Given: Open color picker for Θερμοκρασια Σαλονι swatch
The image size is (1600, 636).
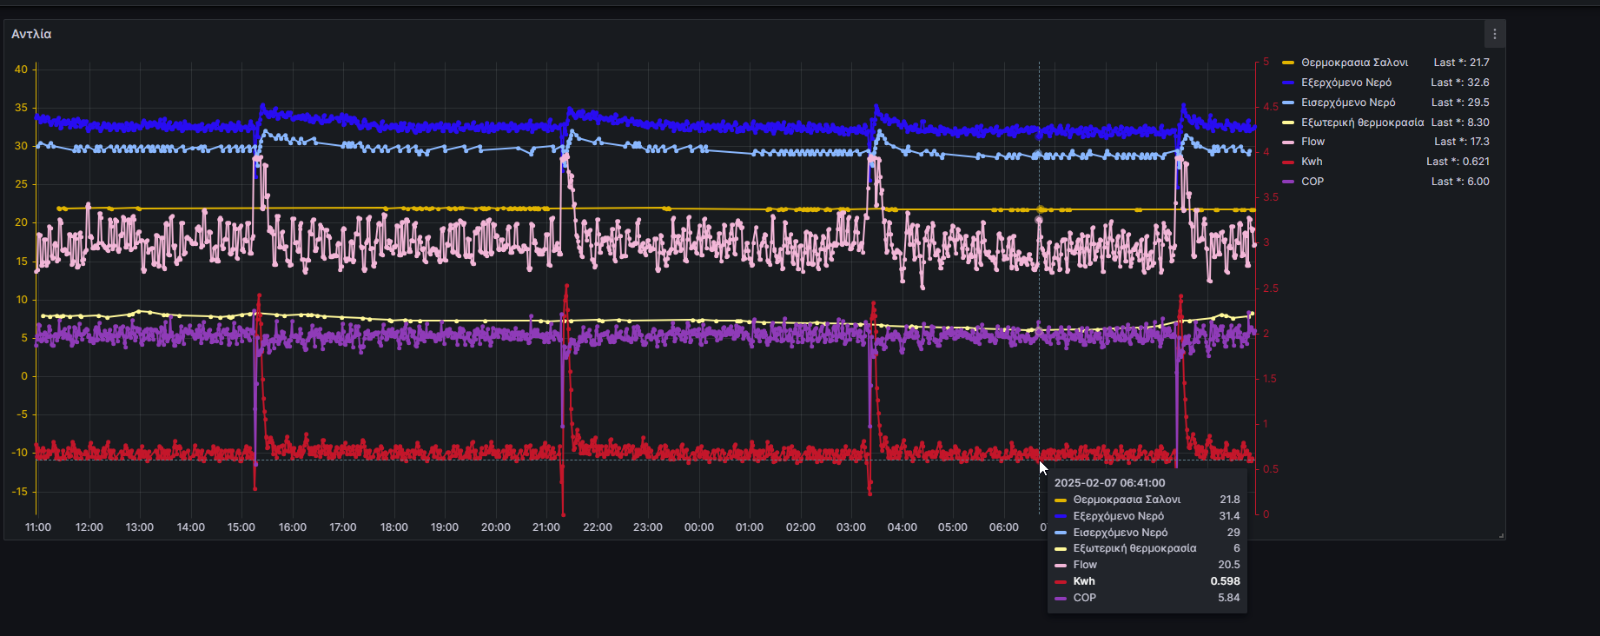Looking at the screenshot, I should pos(1288,62).
